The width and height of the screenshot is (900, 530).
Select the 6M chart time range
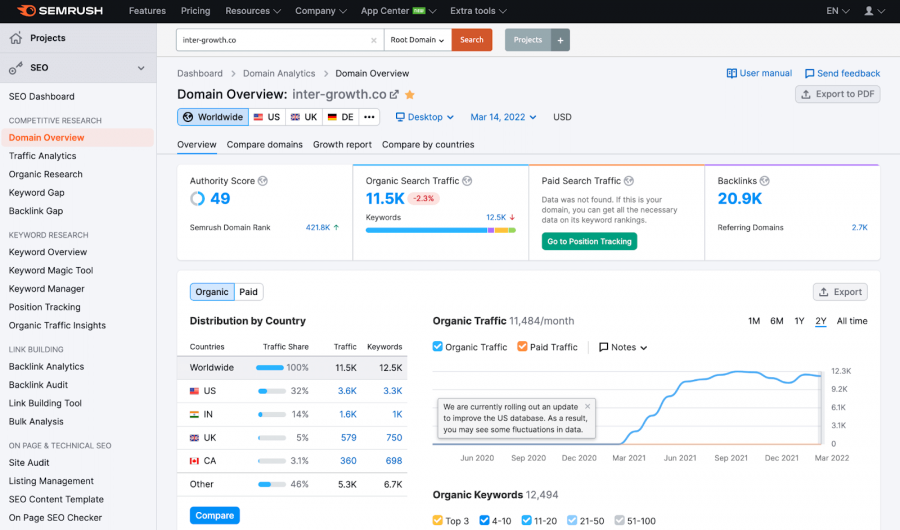pyautogui.click(x=777, y=321)
